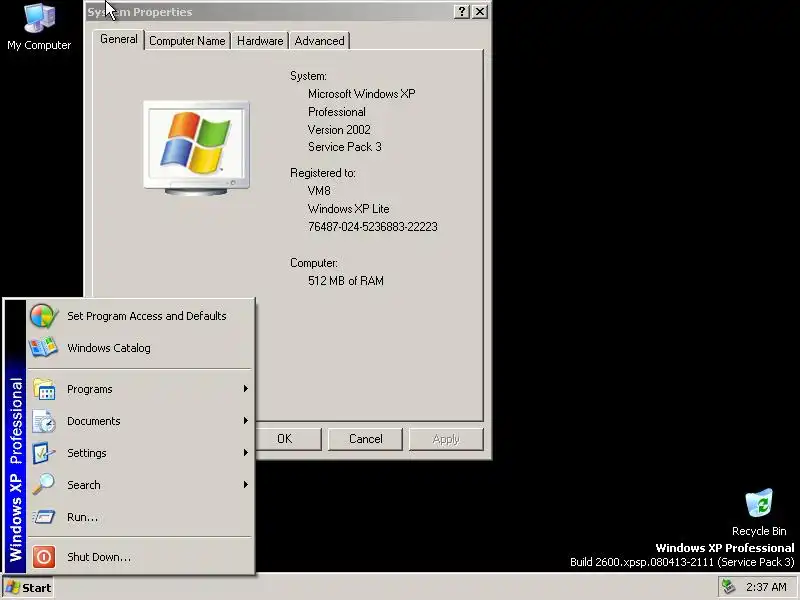The image size is (800, 600).
Task: Click the Documents icon in Start menu
Action: (x=44, y=421)
